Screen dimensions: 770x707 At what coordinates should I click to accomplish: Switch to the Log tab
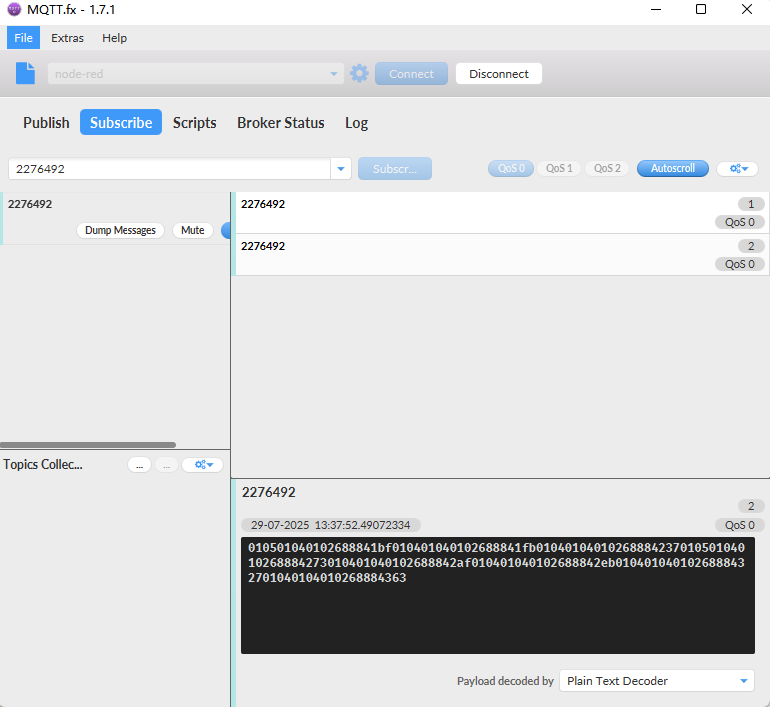[x=357, y=123]
